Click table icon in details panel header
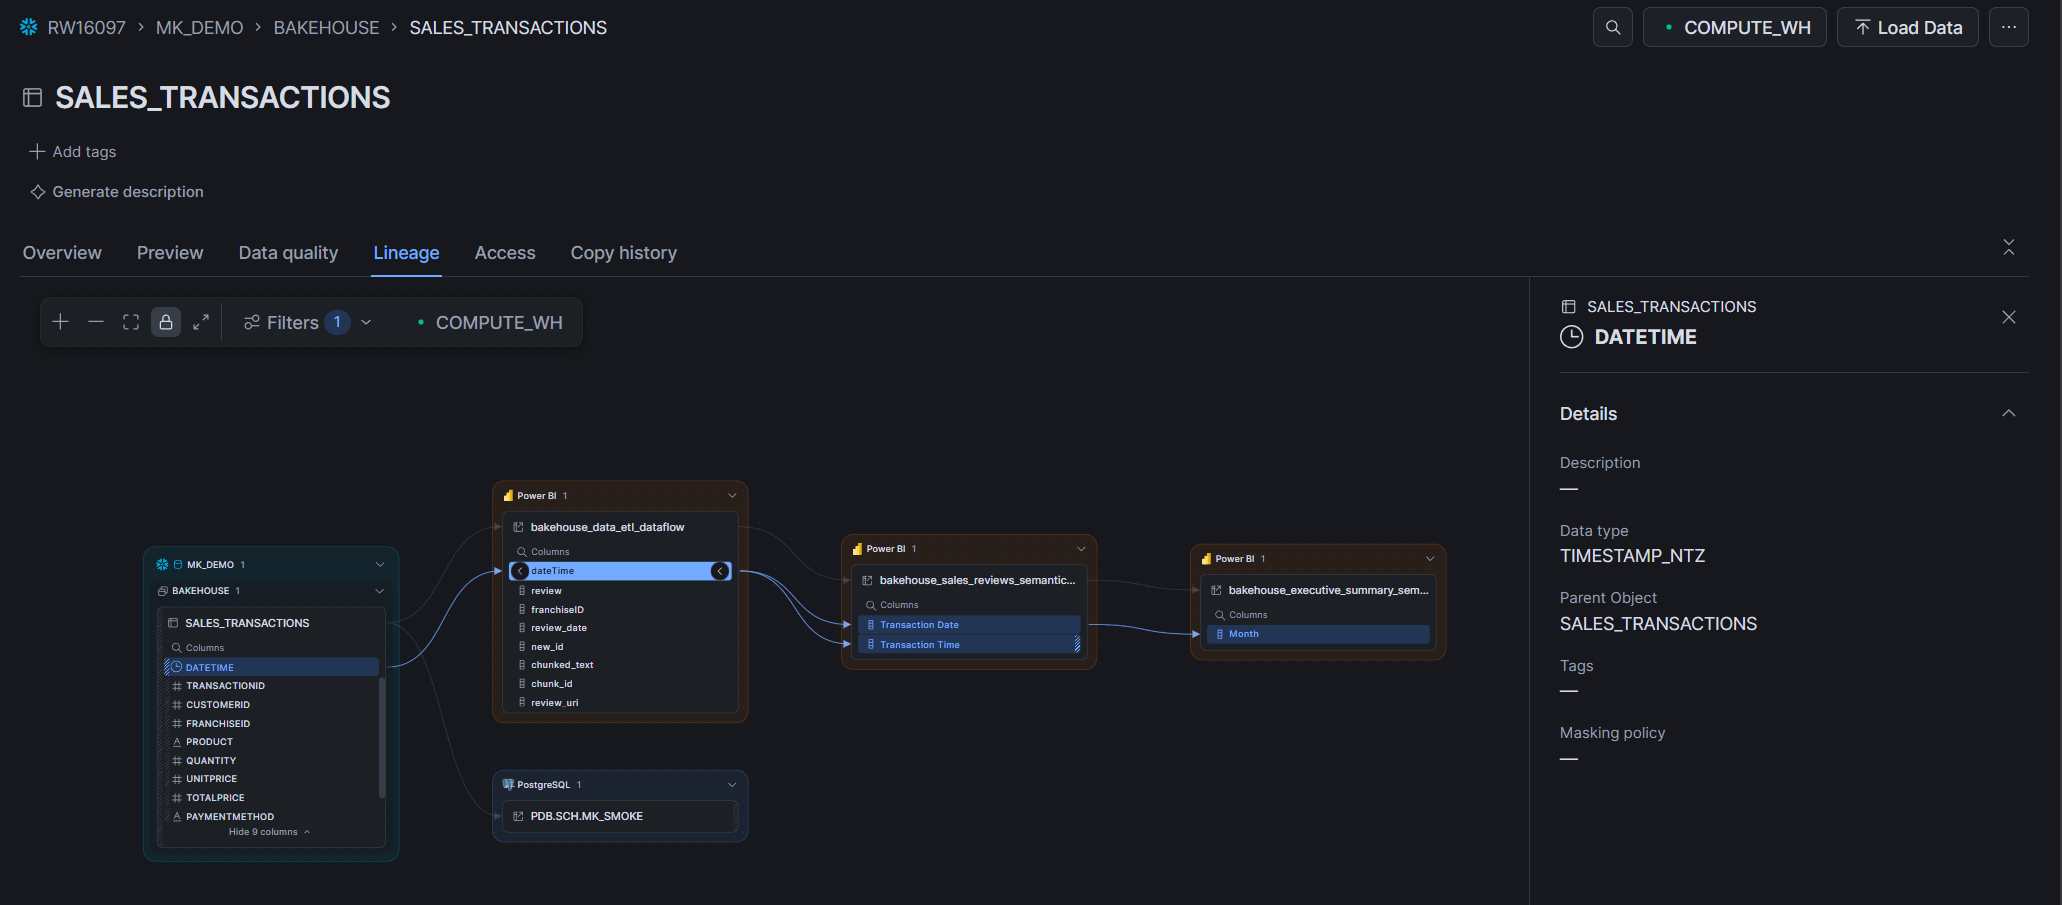 tap(1569, 307)
